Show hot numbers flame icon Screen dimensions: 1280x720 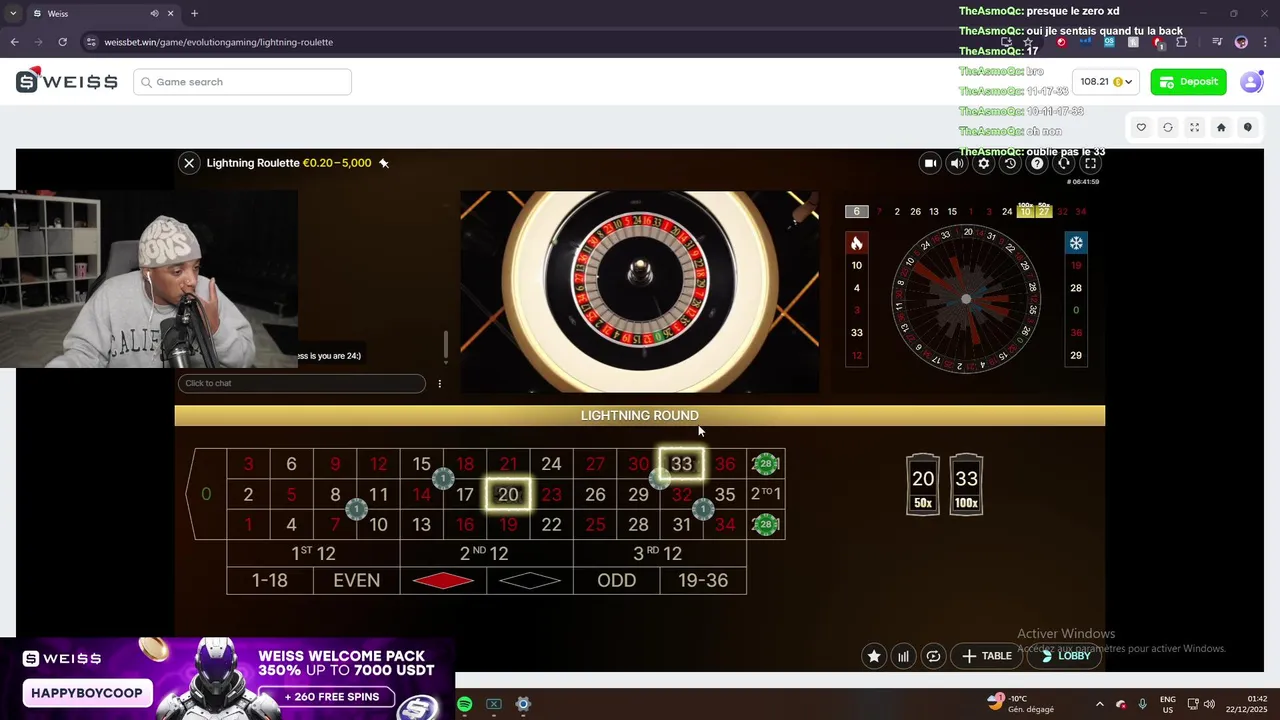(x=856, y=243)
